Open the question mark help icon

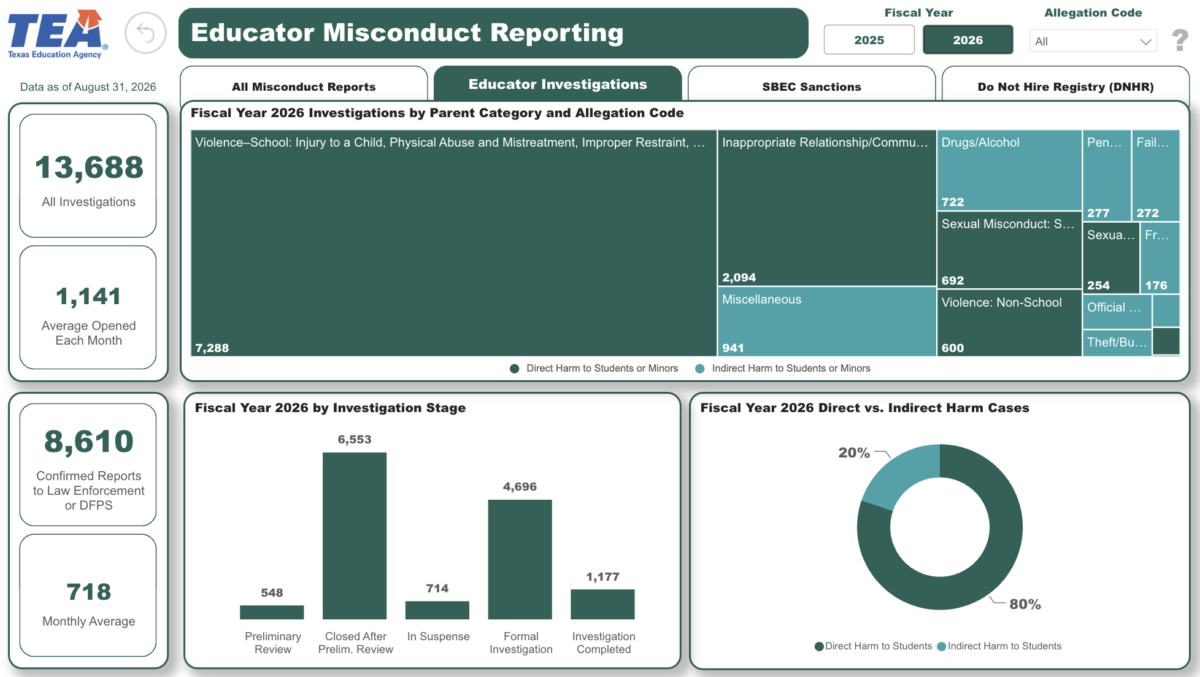[x=1180, y=40]
